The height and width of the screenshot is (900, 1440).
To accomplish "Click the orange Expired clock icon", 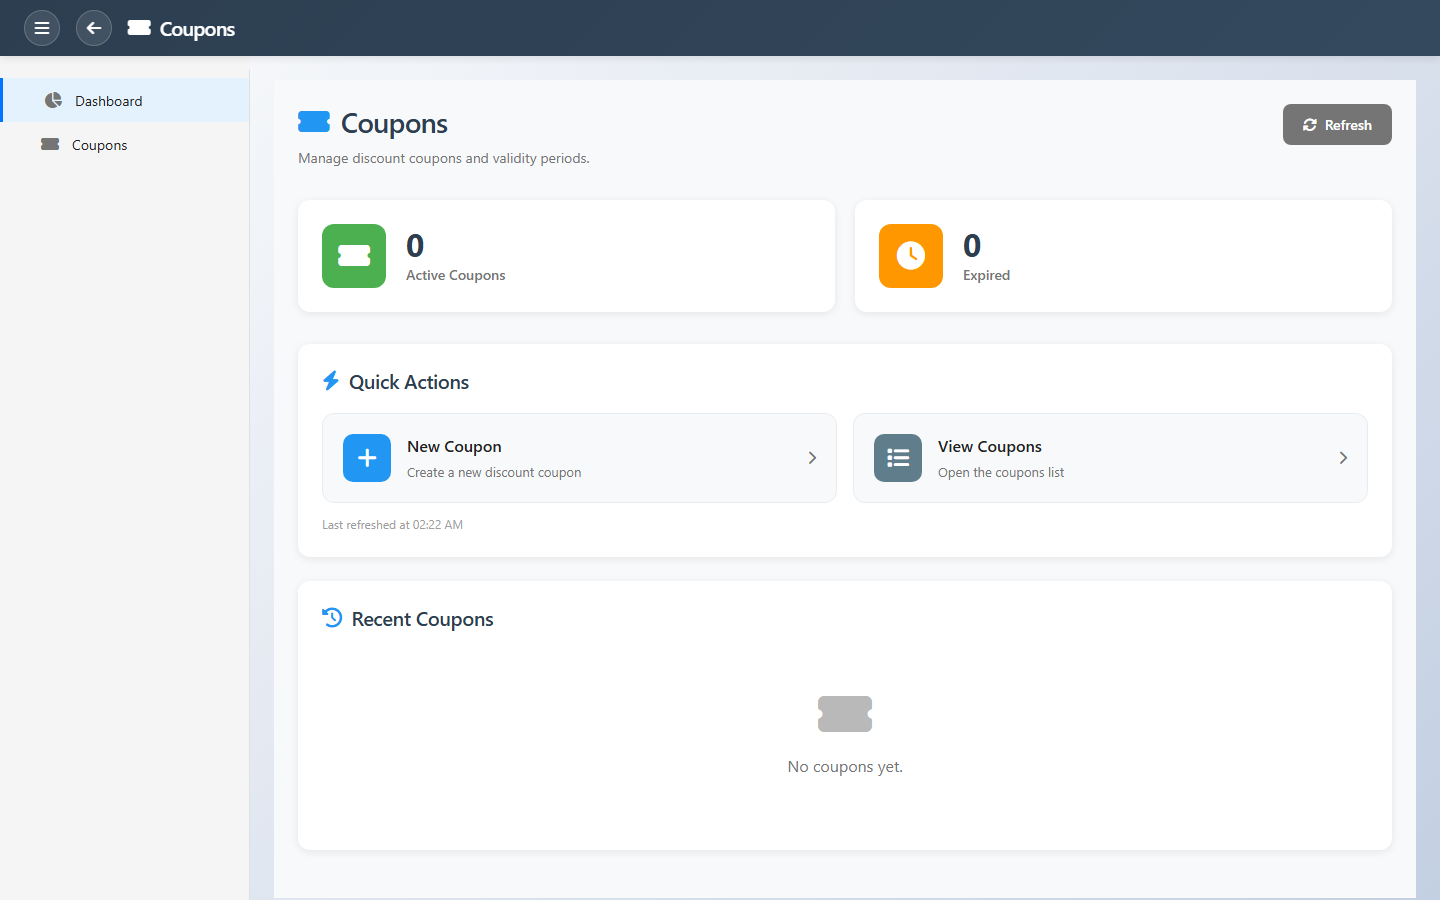I will [x=910, y=256].
